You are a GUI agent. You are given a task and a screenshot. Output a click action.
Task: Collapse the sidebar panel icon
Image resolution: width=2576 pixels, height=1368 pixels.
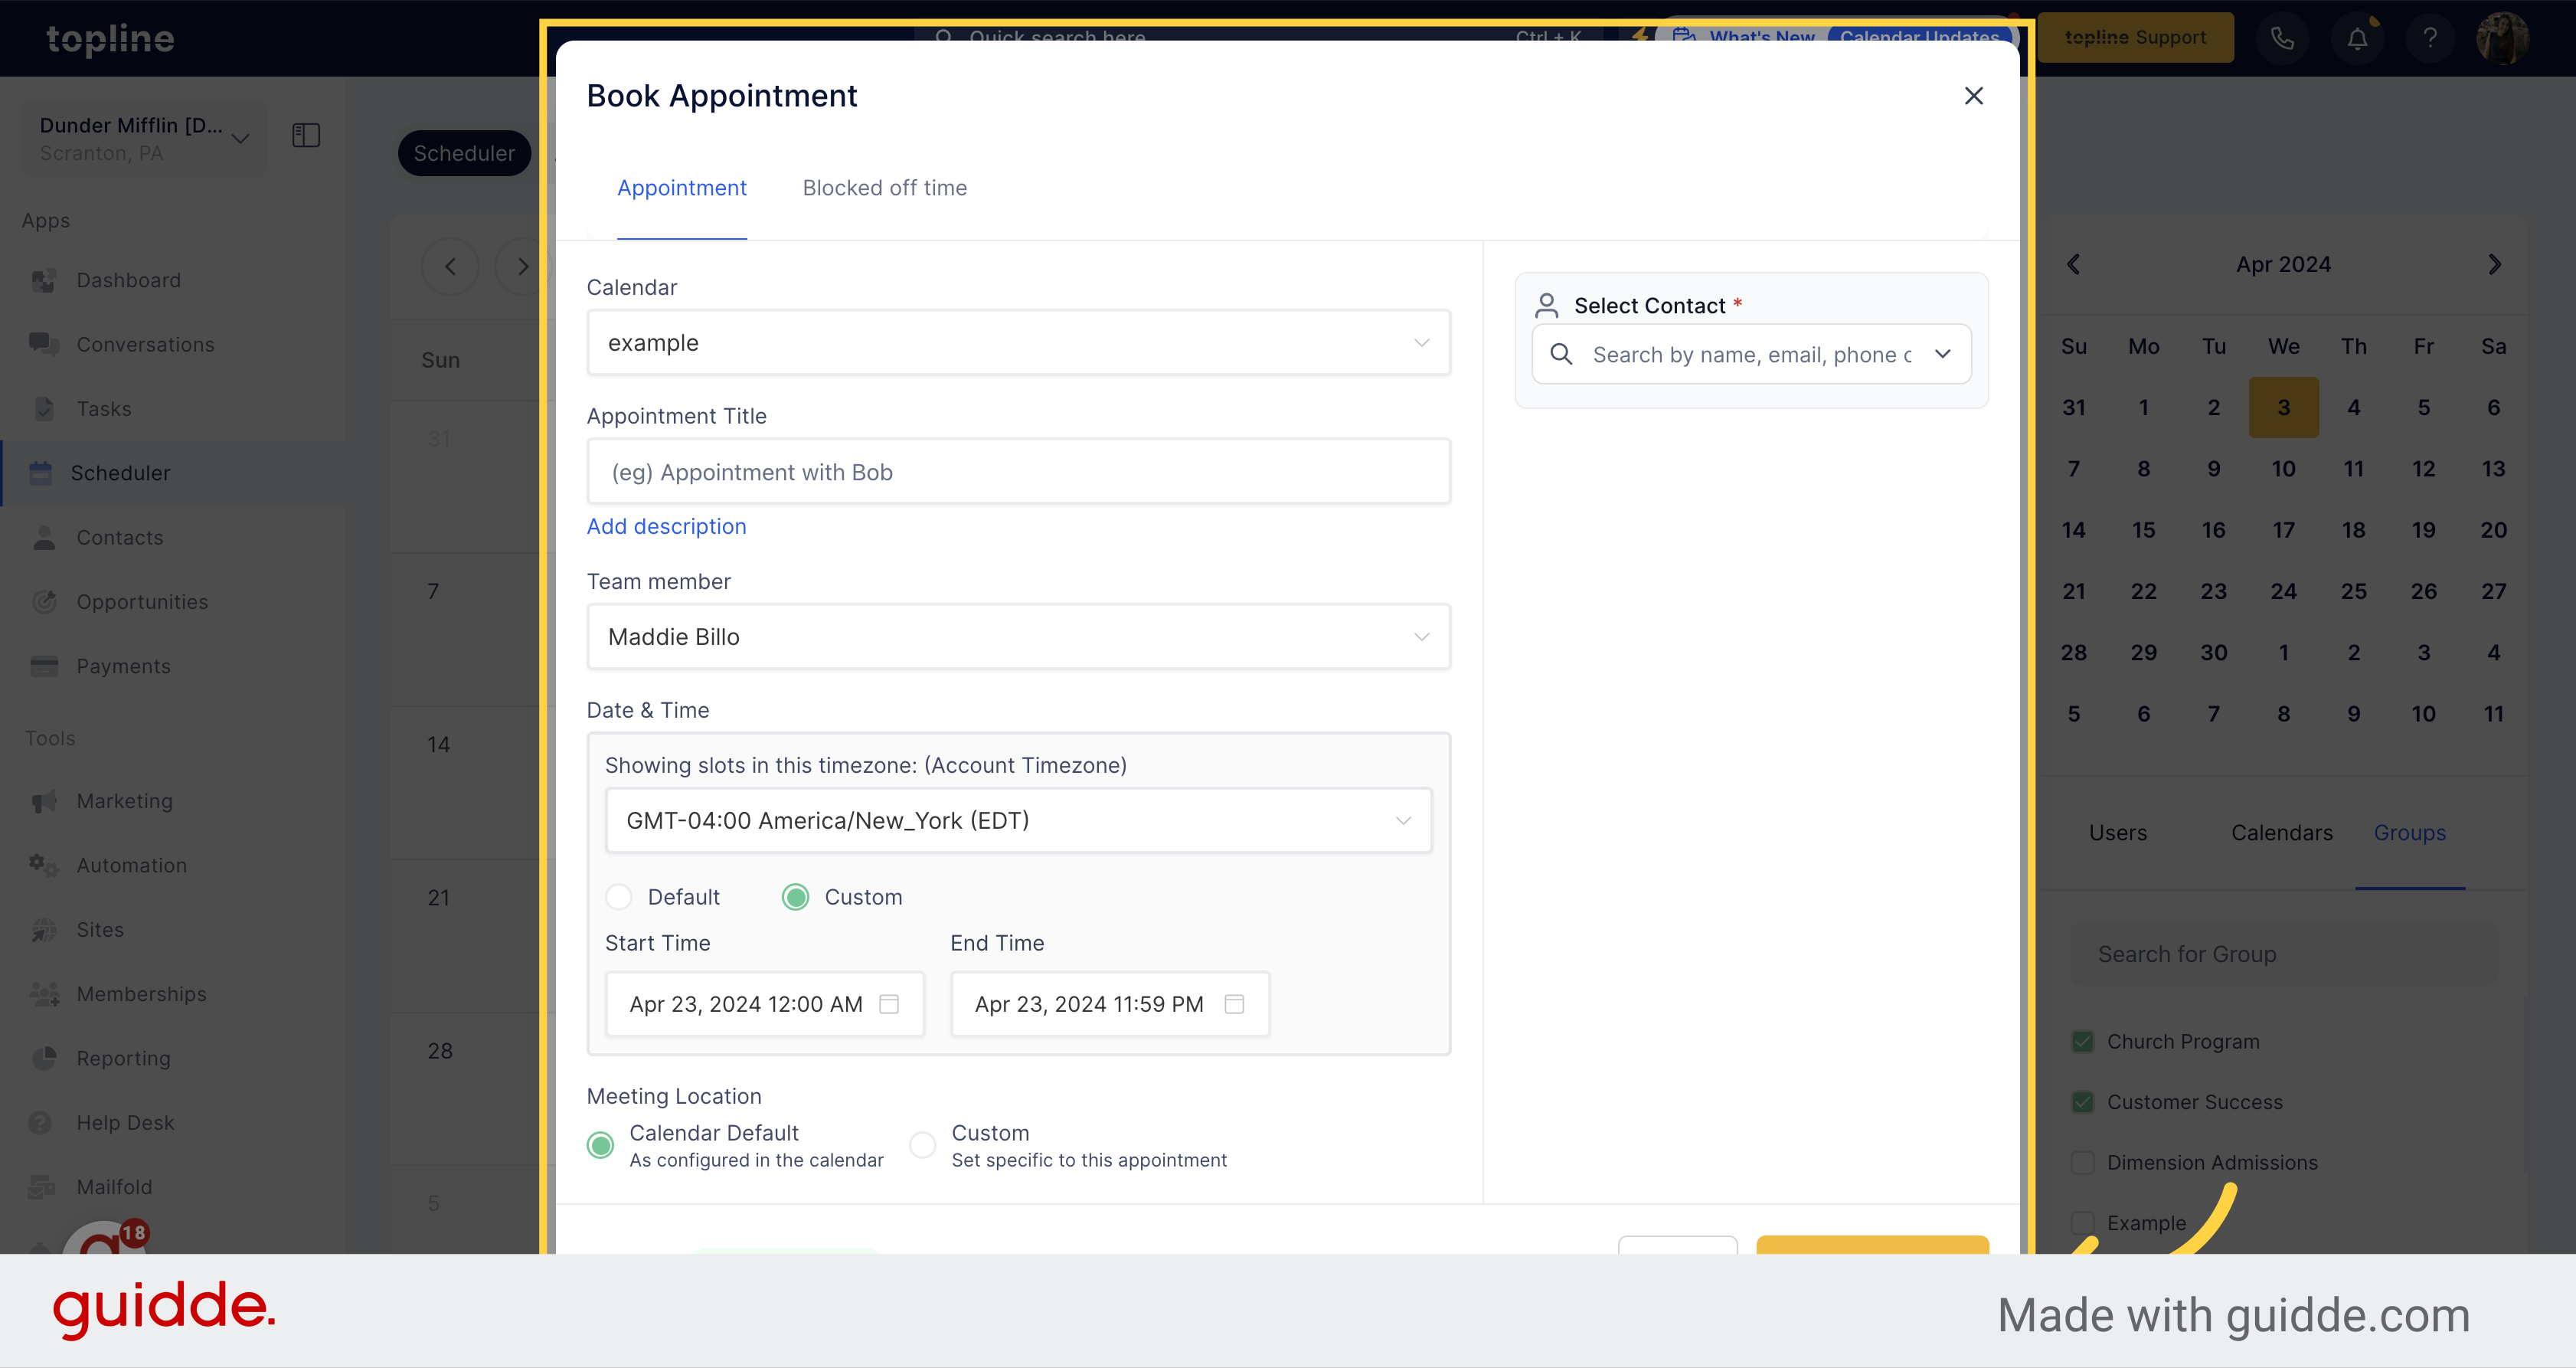pyautogui.click(x=306, y=135)
